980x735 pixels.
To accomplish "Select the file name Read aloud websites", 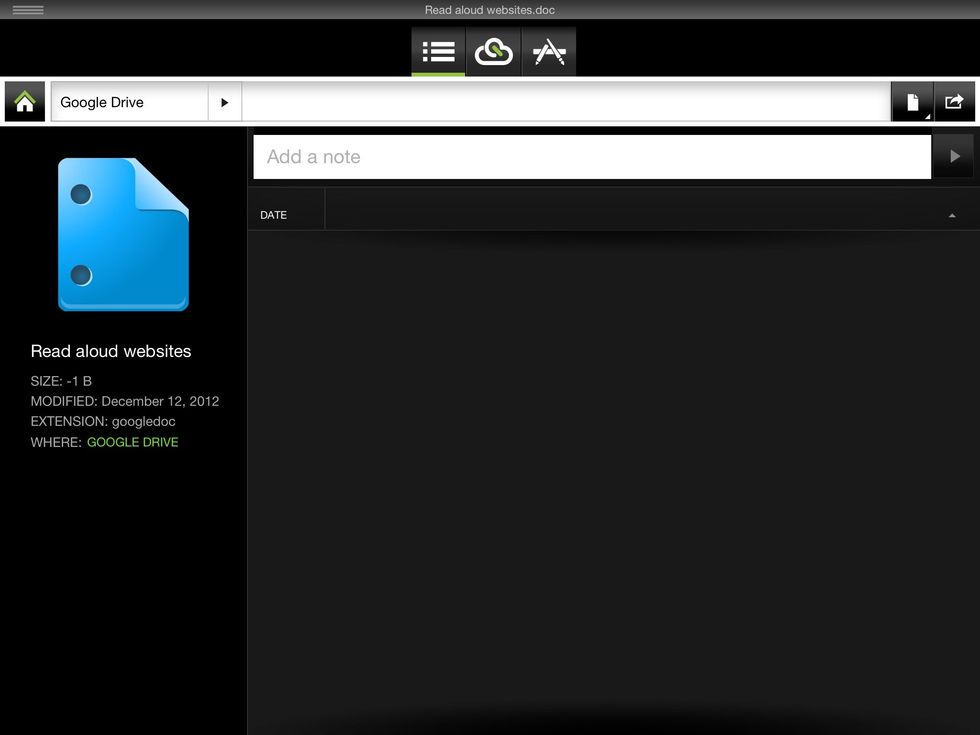I will (110, 351).
